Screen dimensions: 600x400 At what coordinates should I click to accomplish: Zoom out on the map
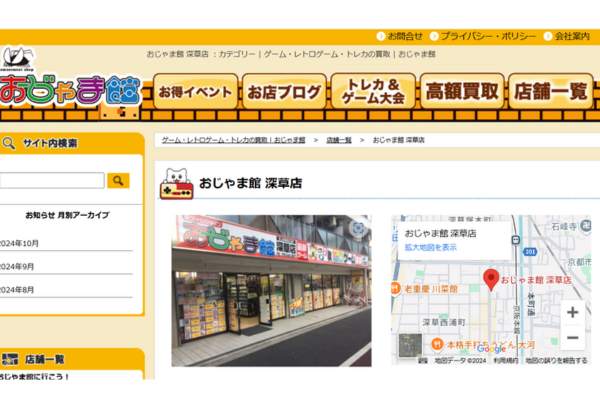pos(572,338)
